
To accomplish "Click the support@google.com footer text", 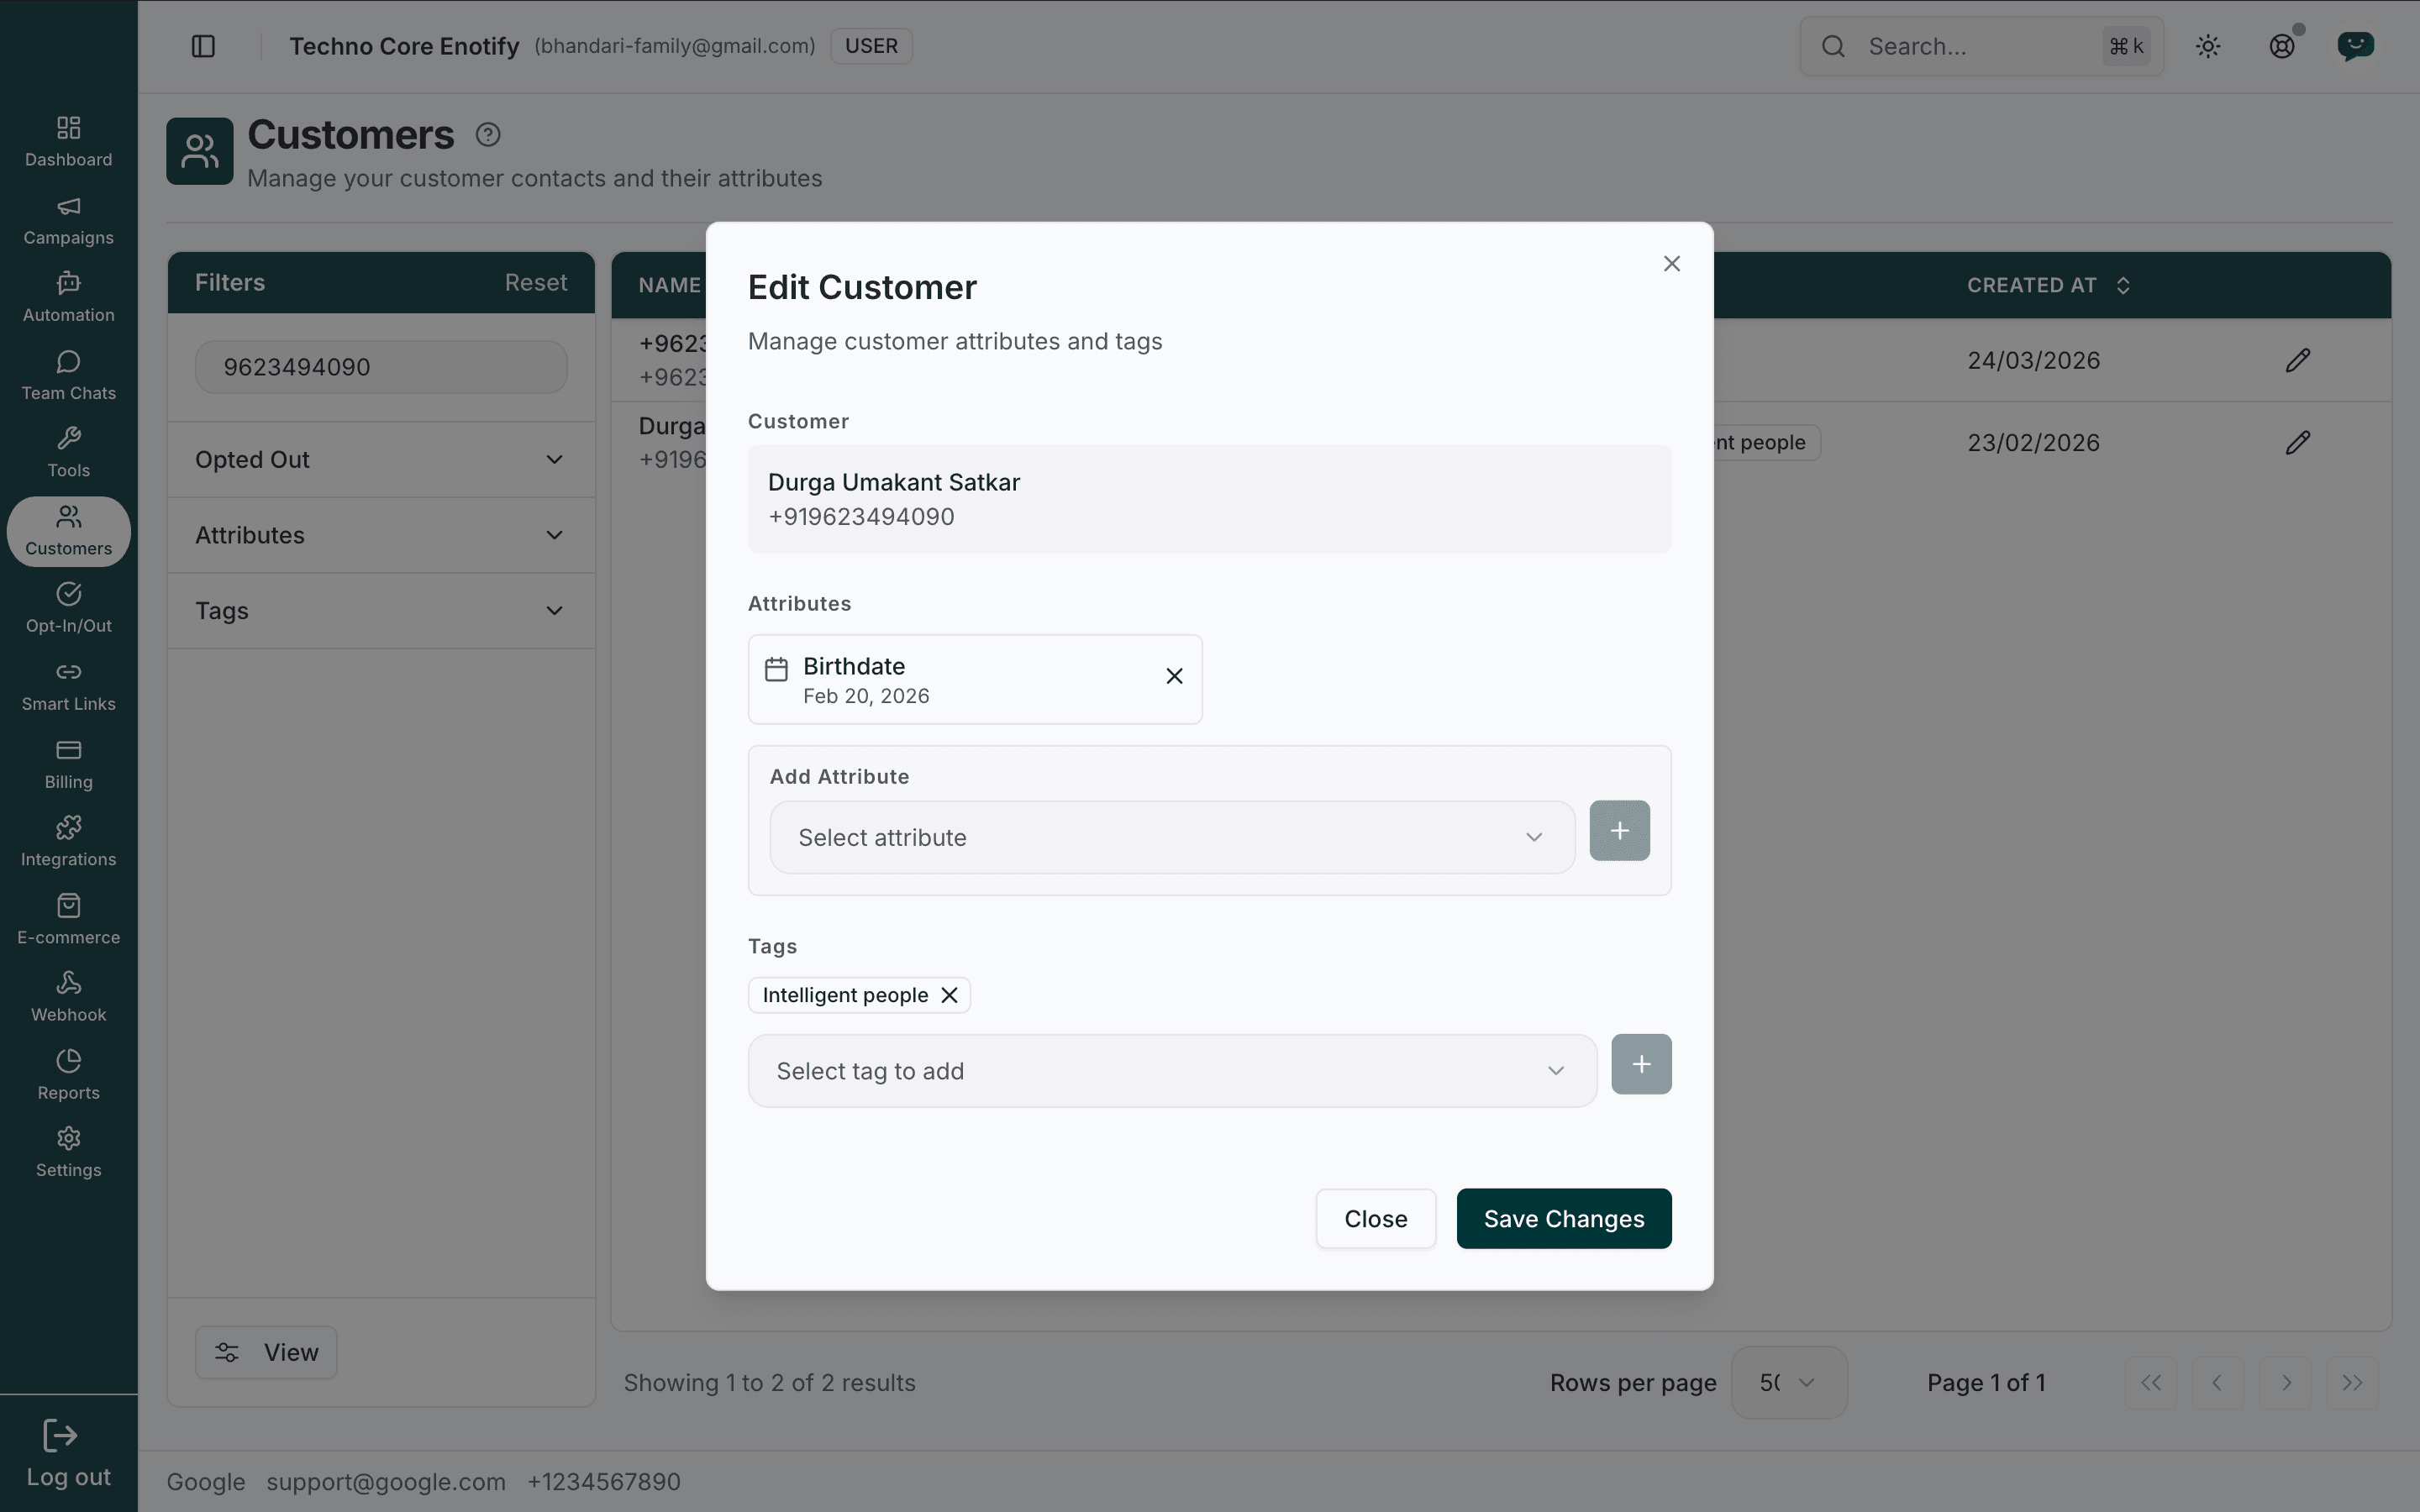I will (x=386, y=1481).
